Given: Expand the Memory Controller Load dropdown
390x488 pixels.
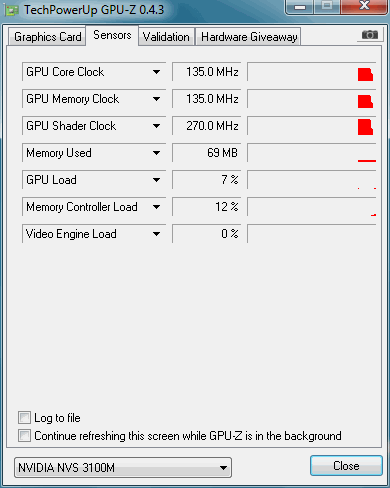Looking at the screenshot, I should coord(156,207).
